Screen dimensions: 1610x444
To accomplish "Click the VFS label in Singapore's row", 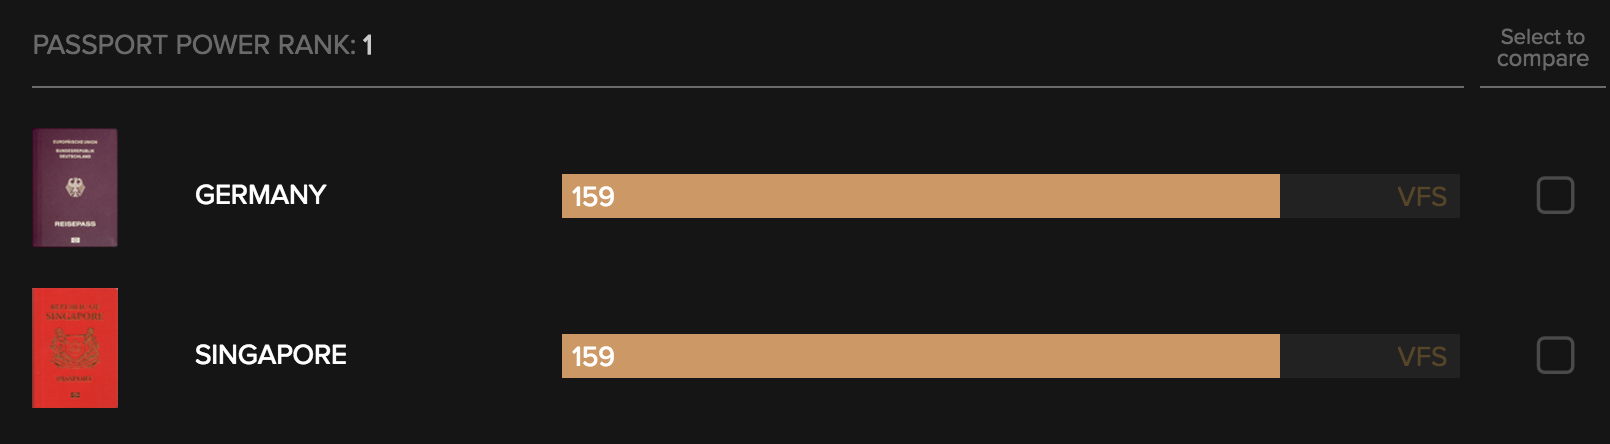I will pyautogui.click(x=1421, y=357).
